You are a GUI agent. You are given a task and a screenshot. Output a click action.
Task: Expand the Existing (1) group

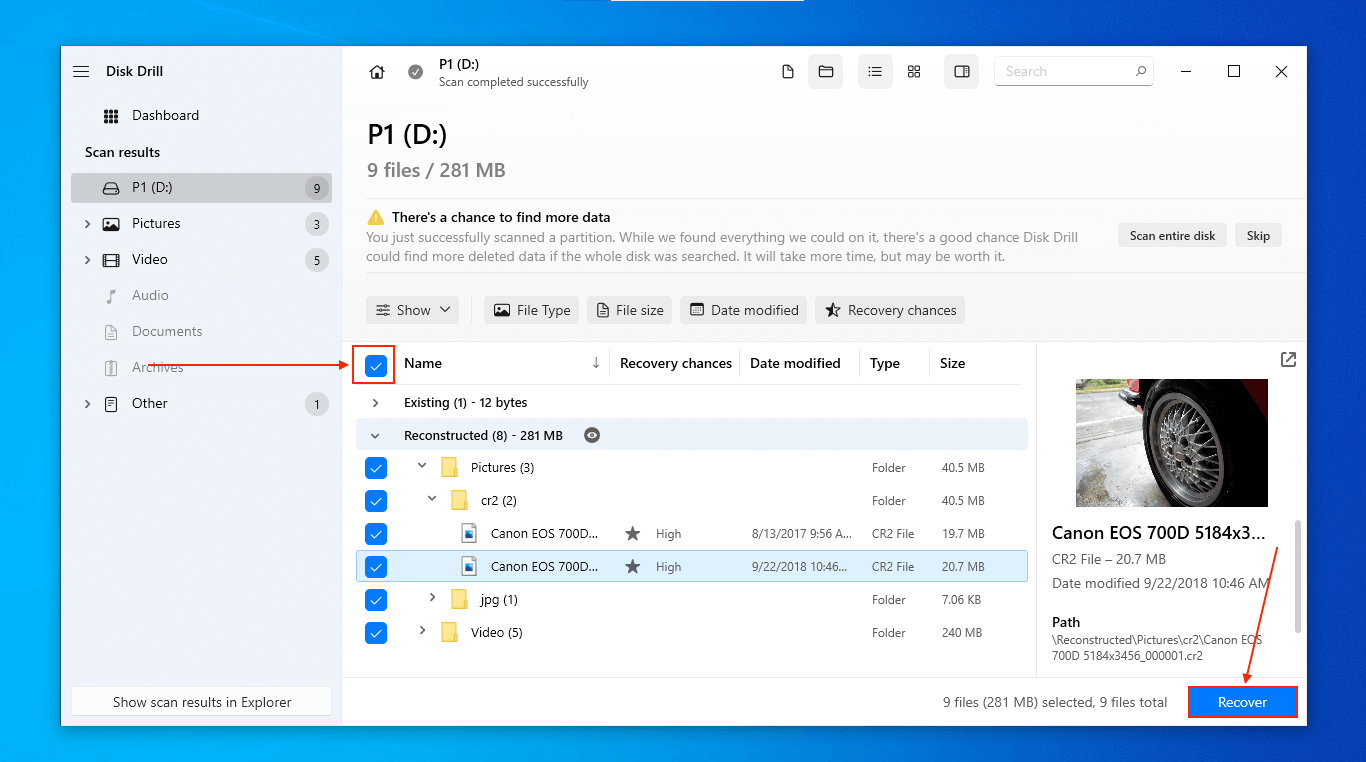pyautogui.click(x=376, y=403)
